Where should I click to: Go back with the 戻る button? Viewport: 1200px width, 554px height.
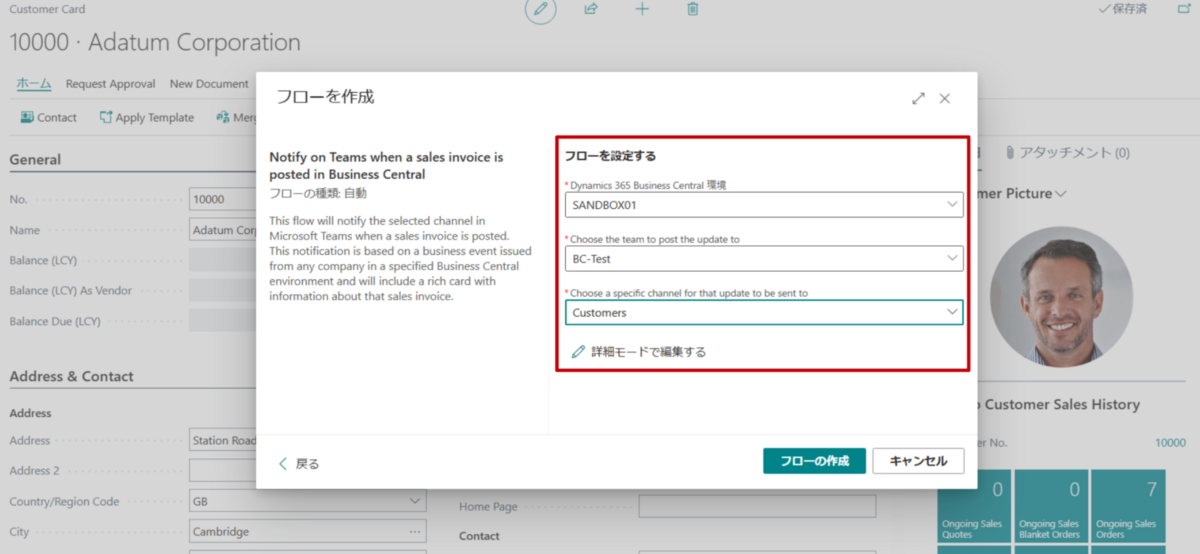tap(298, 463)
